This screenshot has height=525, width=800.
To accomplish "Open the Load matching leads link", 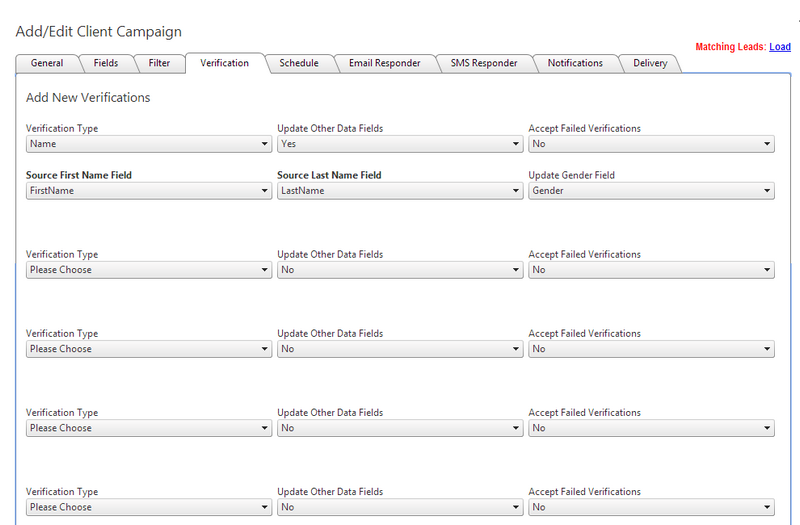I will [779, 47].
